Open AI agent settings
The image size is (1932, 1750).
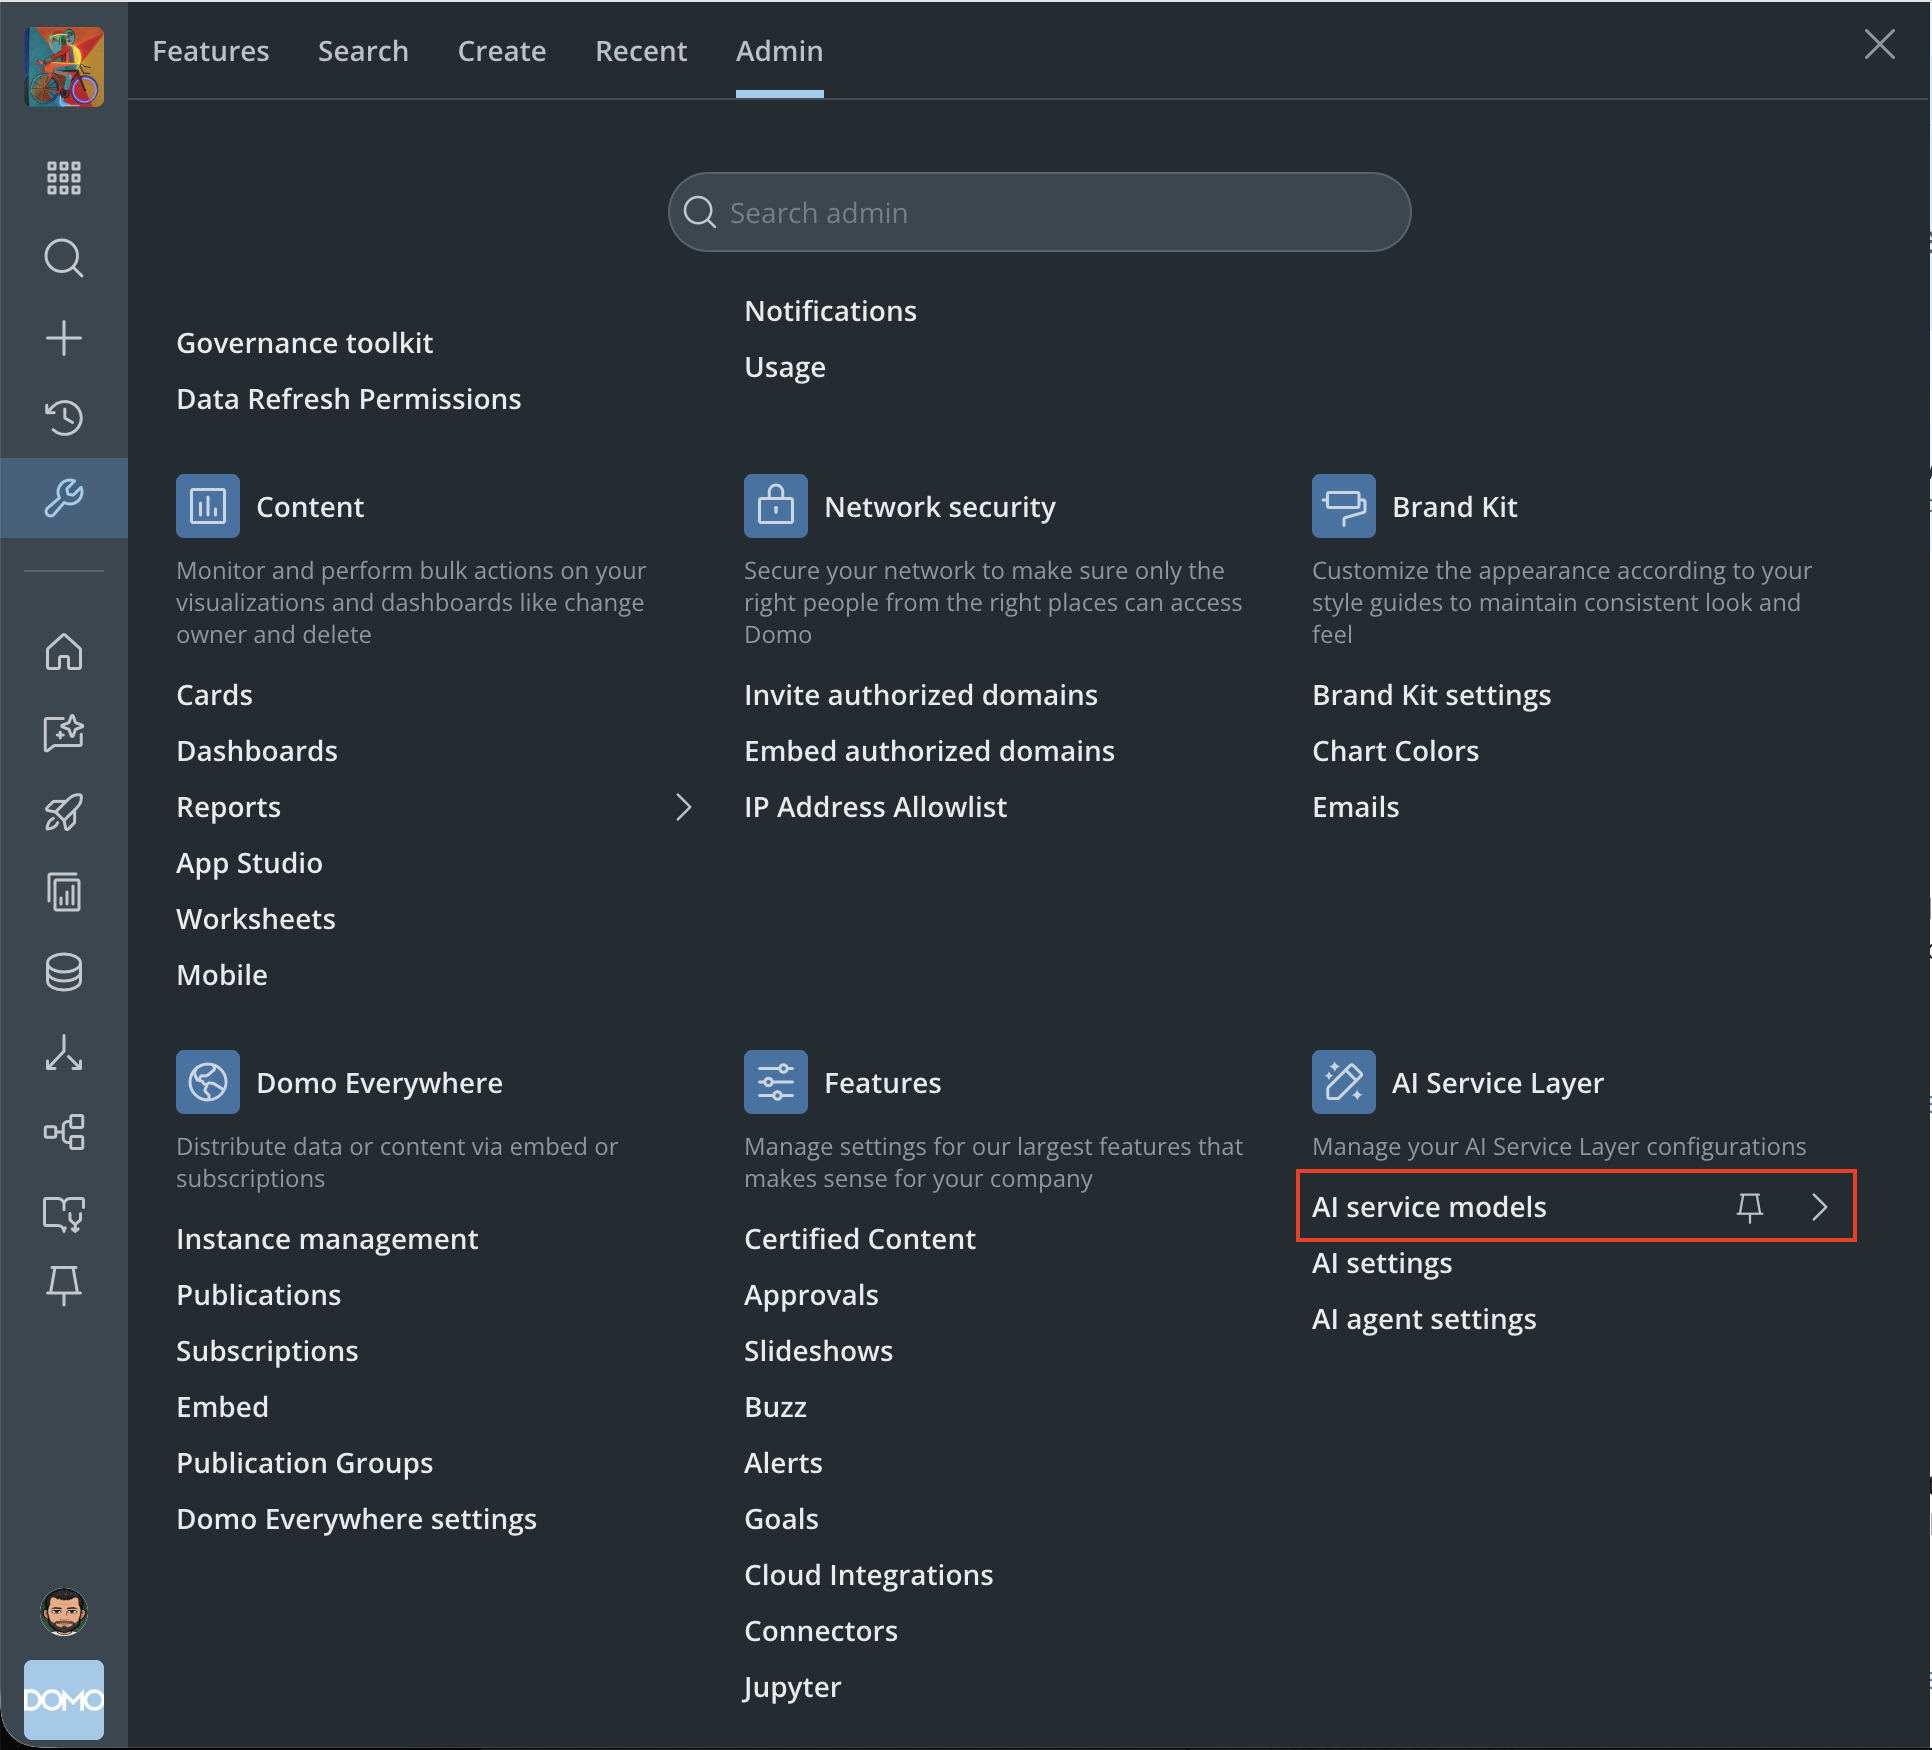[x=1424, y=1319]
